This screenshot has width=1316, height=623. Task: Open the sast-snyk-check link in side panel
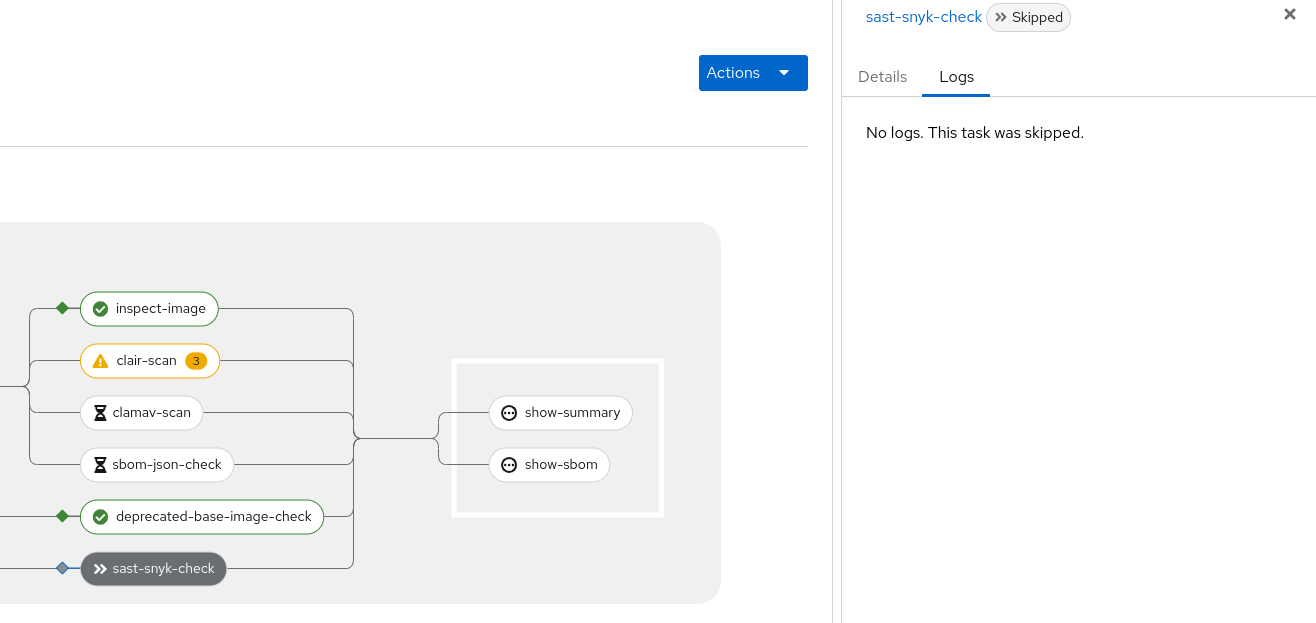[x=923, y=17]
